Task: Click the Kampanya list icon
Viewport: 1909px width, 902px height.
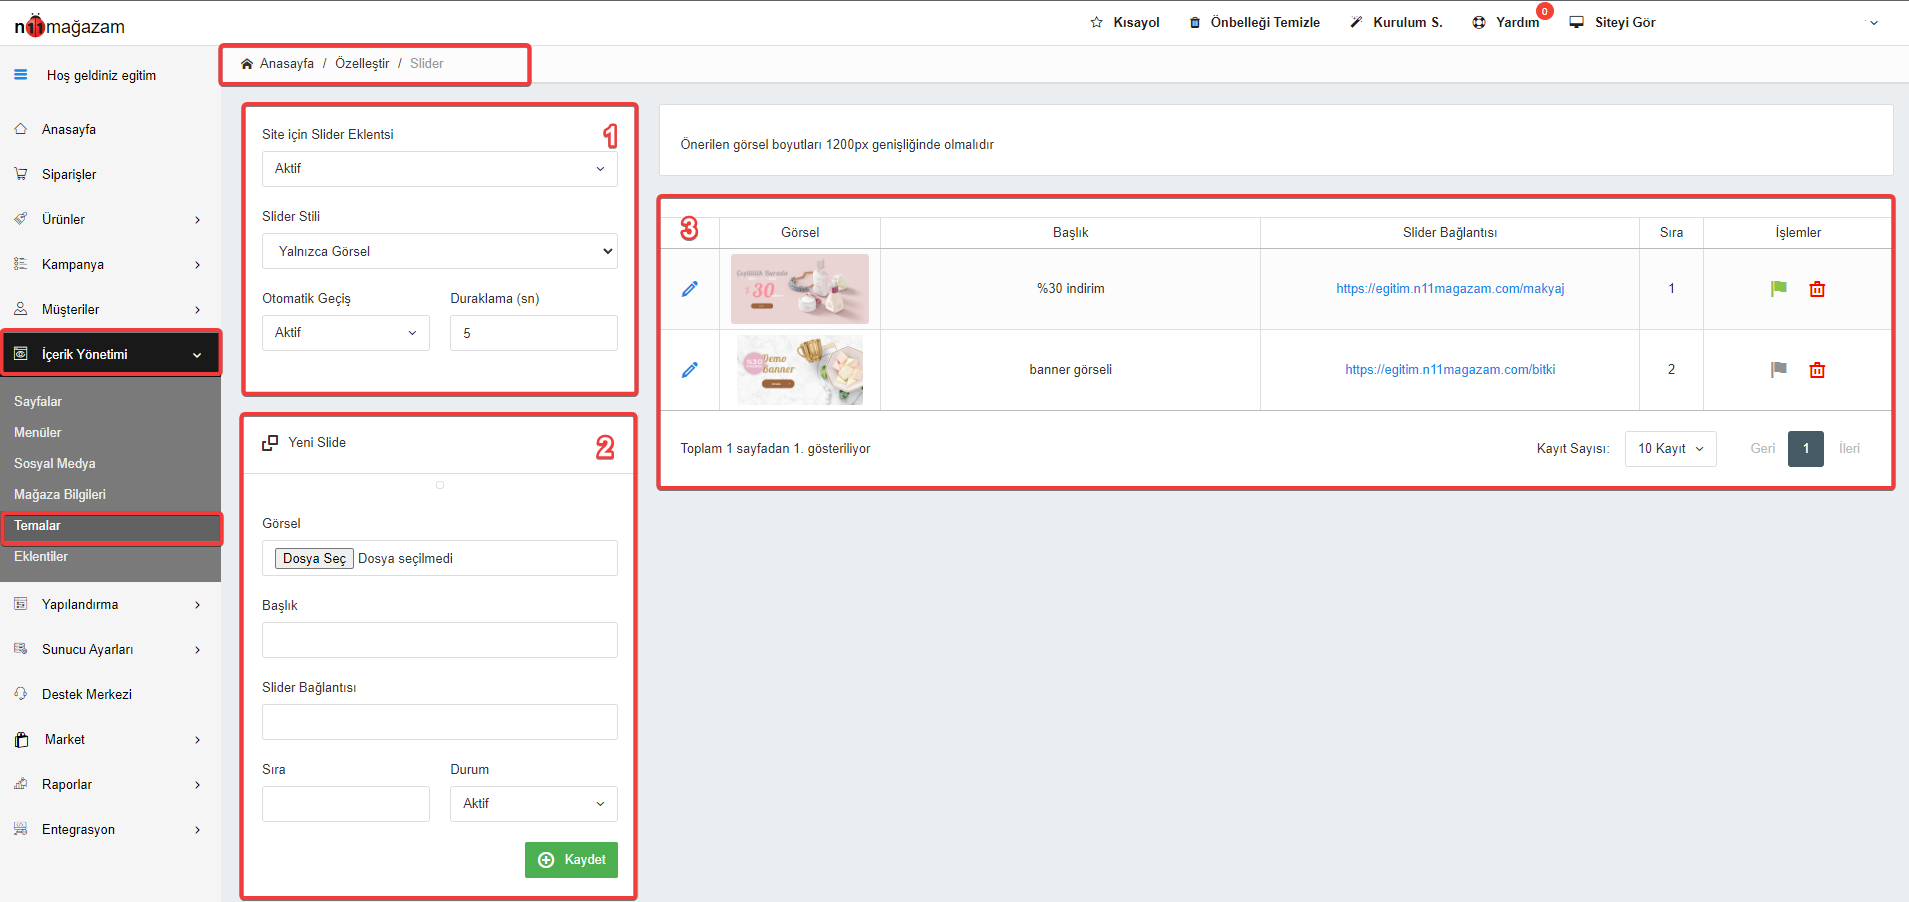Action: 21,264
